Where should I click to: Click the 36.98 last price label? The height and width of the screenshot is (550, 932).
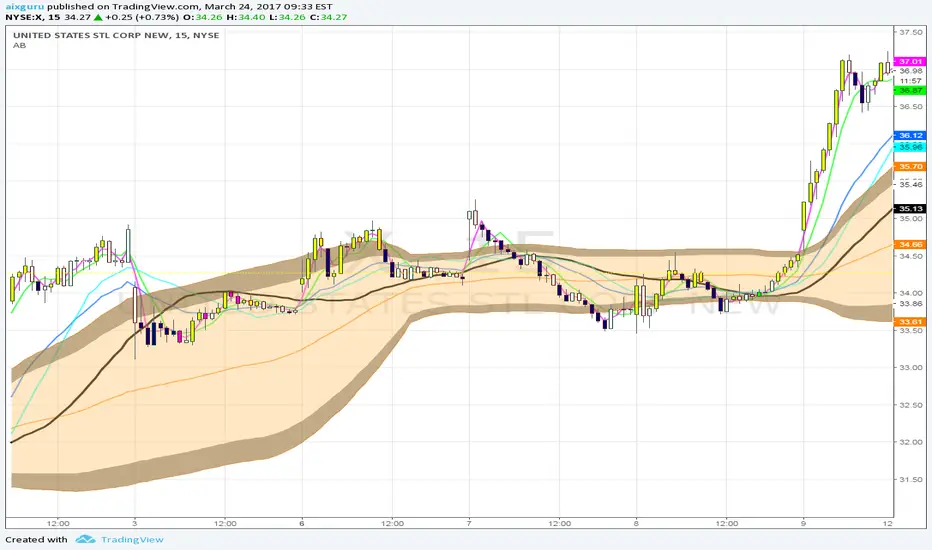(911, 71)
